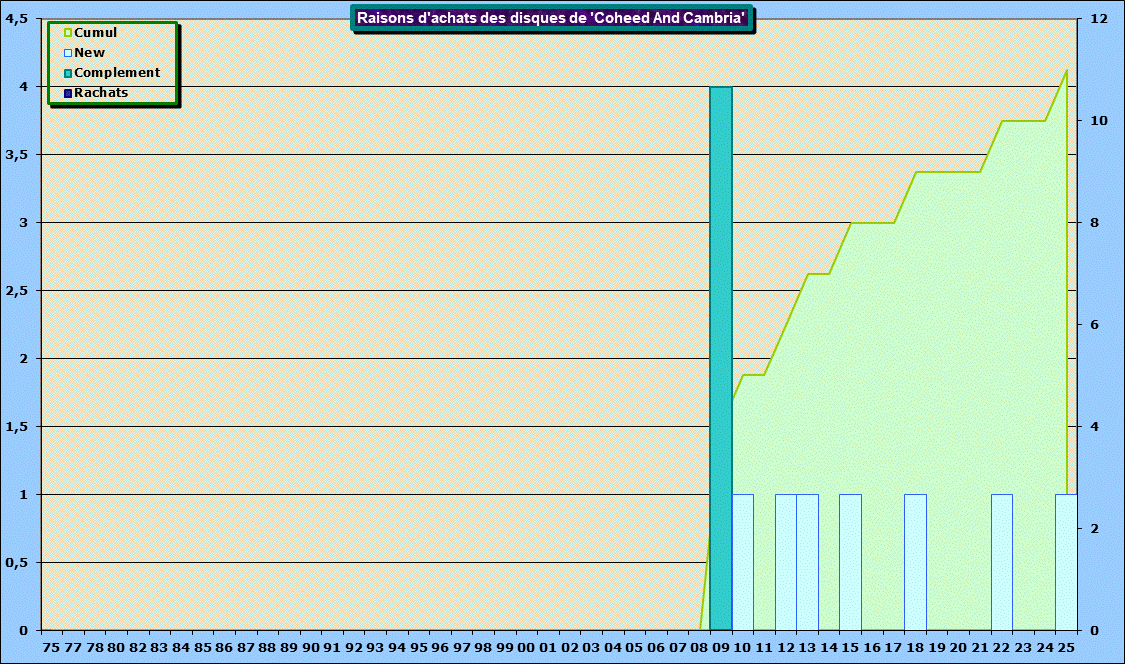Click the New bar for year 12
This screenshot has height=664, width=1125.
[786, 562]
